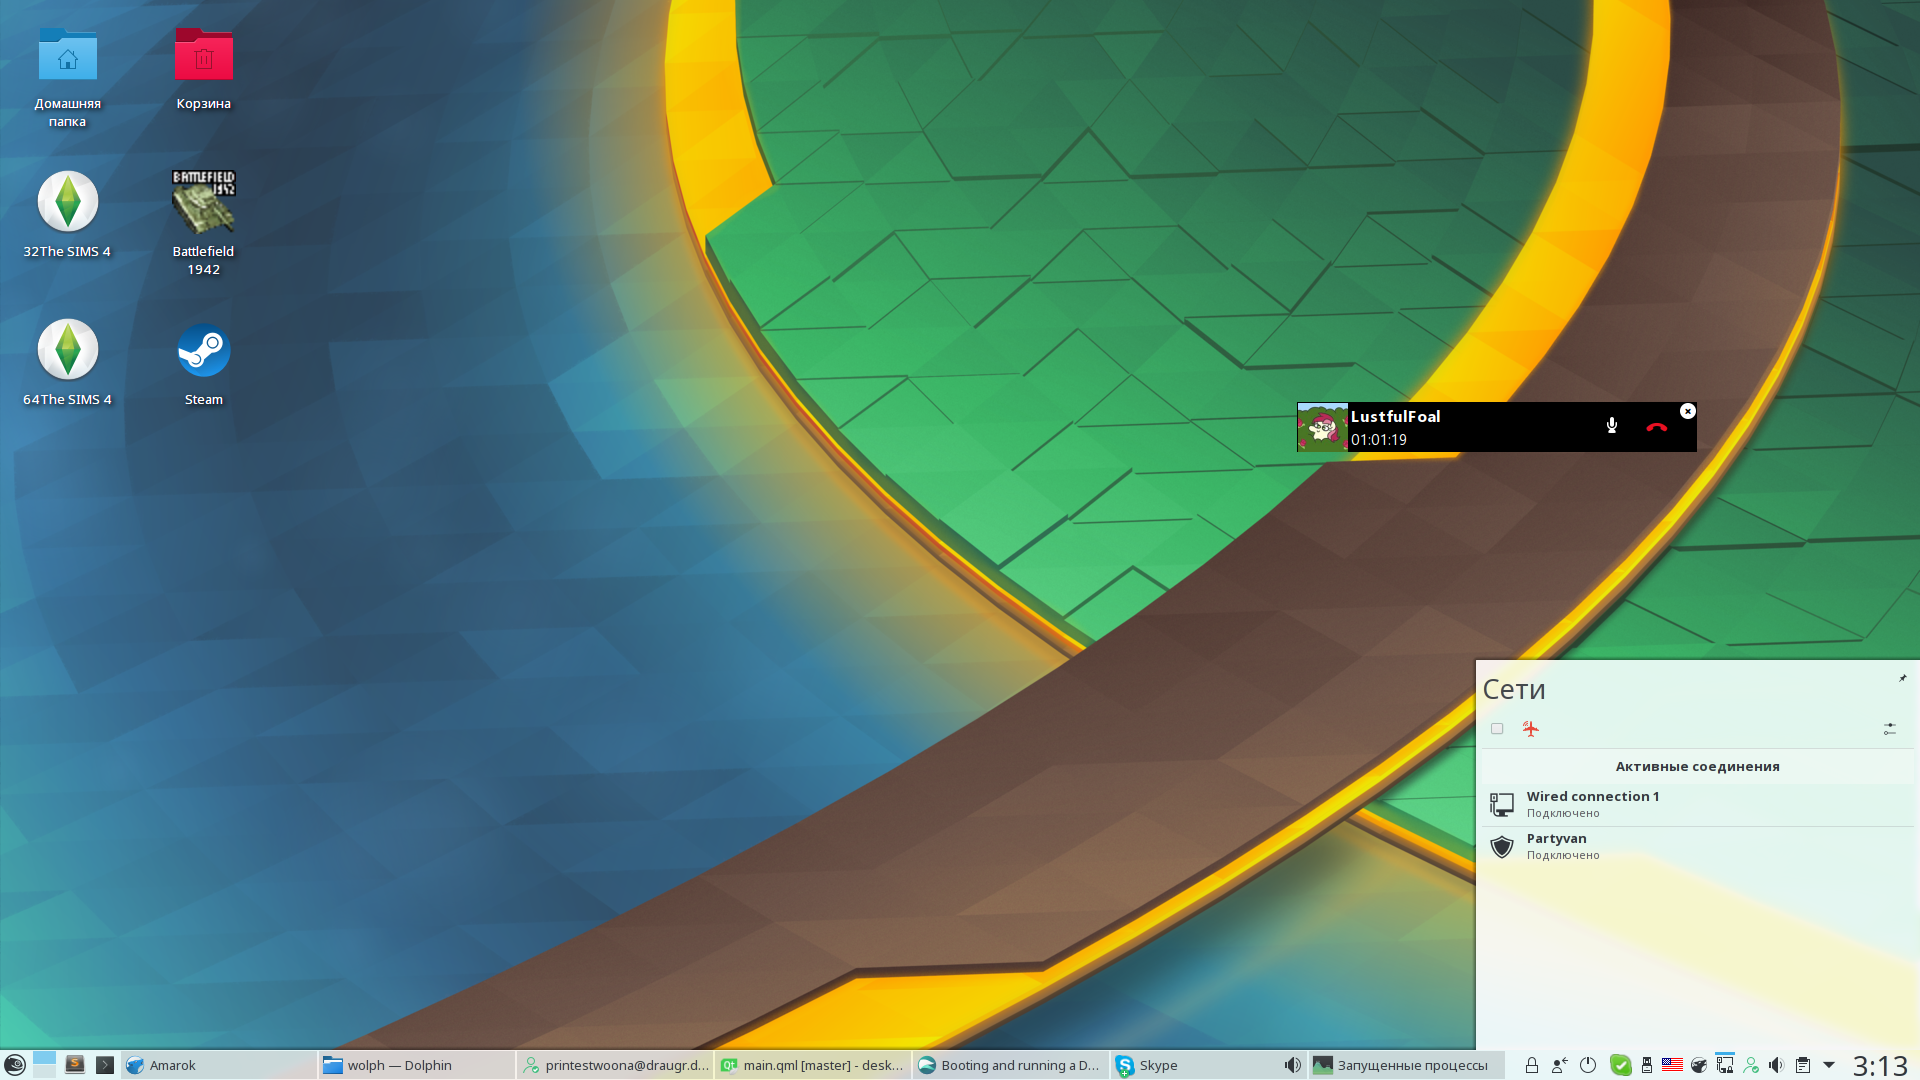Hang up the LustfulFoal call

tap(1657, 427)
